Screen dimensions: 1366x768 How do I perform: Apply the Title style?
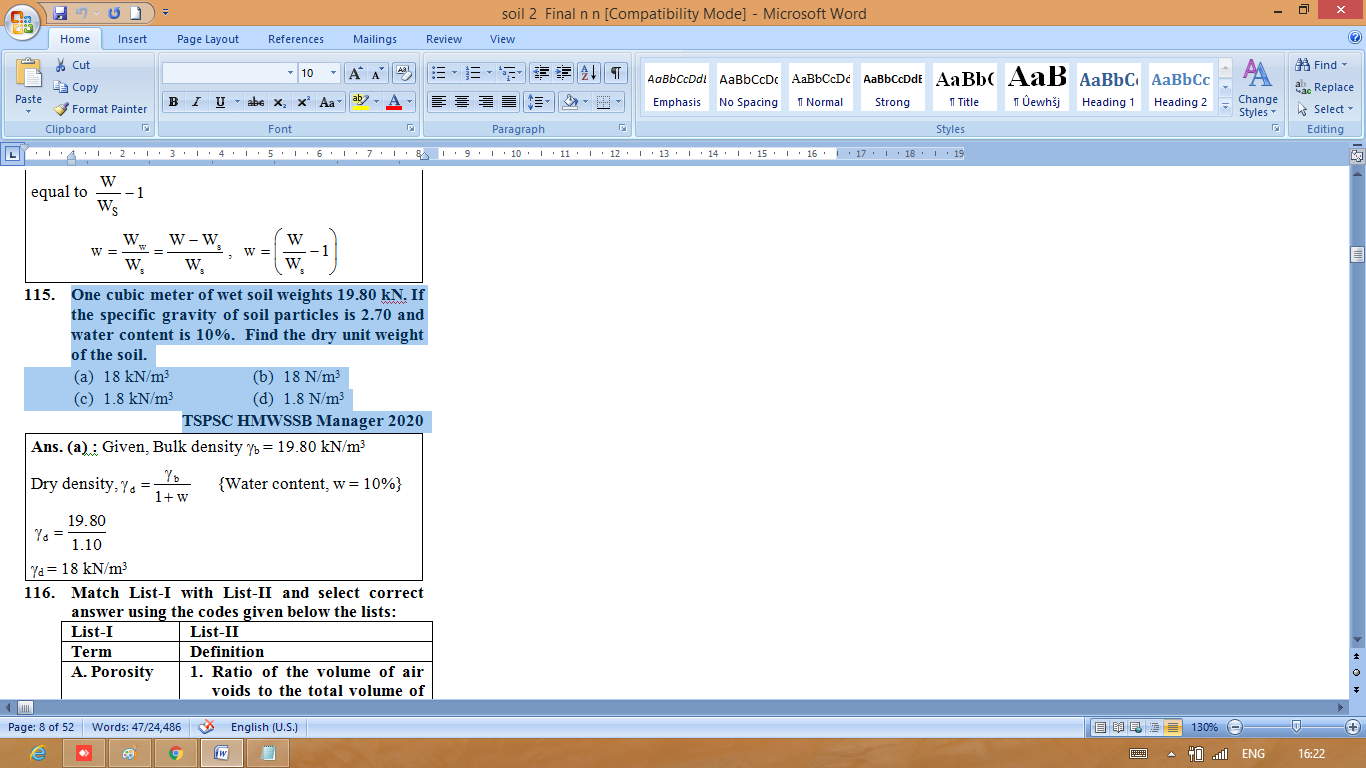point(965,87)
